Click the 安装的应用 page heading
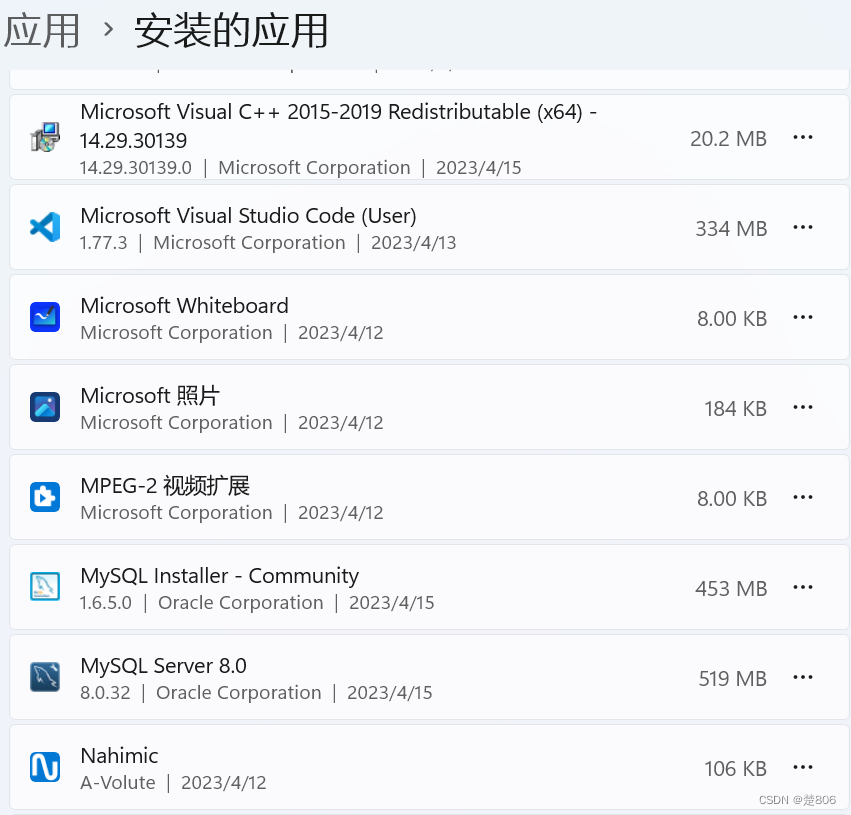The image size is (851, 815). click(231, 30)
